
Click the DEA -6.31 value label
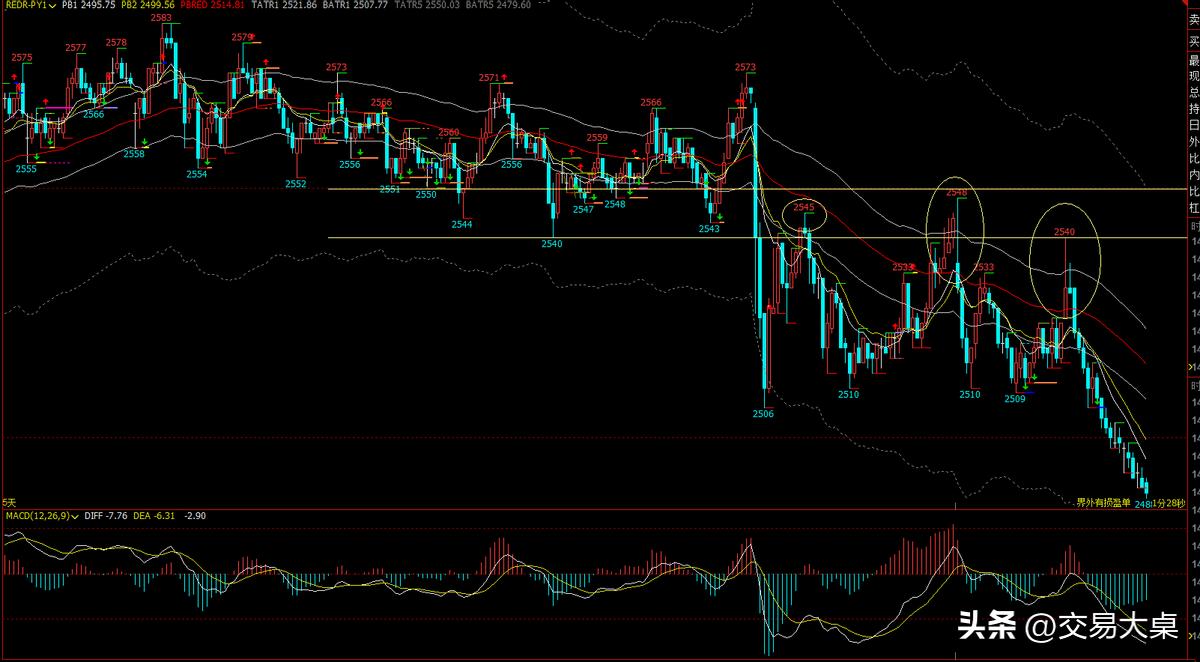pos(164,516)
